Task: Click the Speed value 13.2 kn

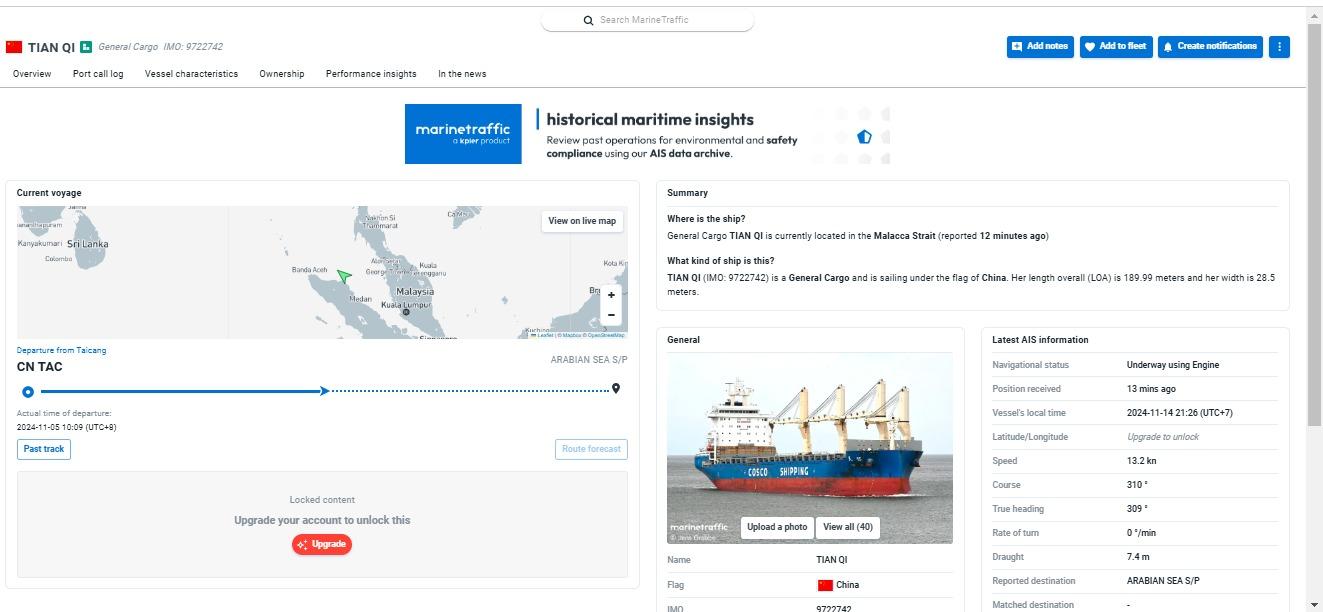Action: coord(1141,461)
